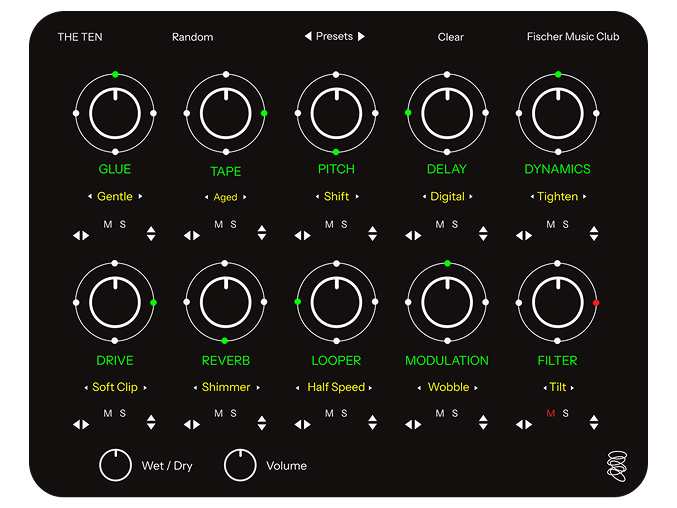The width and height of the screenshot is (677, 508).
Task: Click the left green dot on LOOPER ring
Action: [297, 302]
